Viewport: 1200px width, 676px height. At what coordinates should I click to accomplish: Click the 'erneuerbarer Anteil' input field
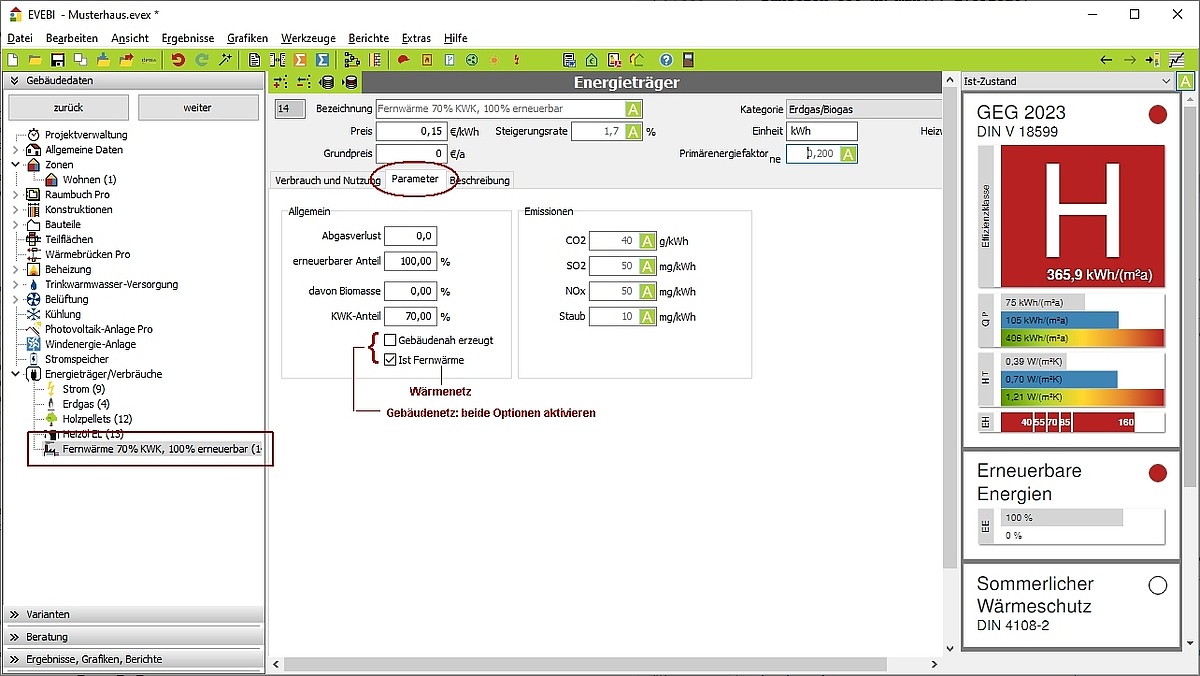[x=410, y=262]
